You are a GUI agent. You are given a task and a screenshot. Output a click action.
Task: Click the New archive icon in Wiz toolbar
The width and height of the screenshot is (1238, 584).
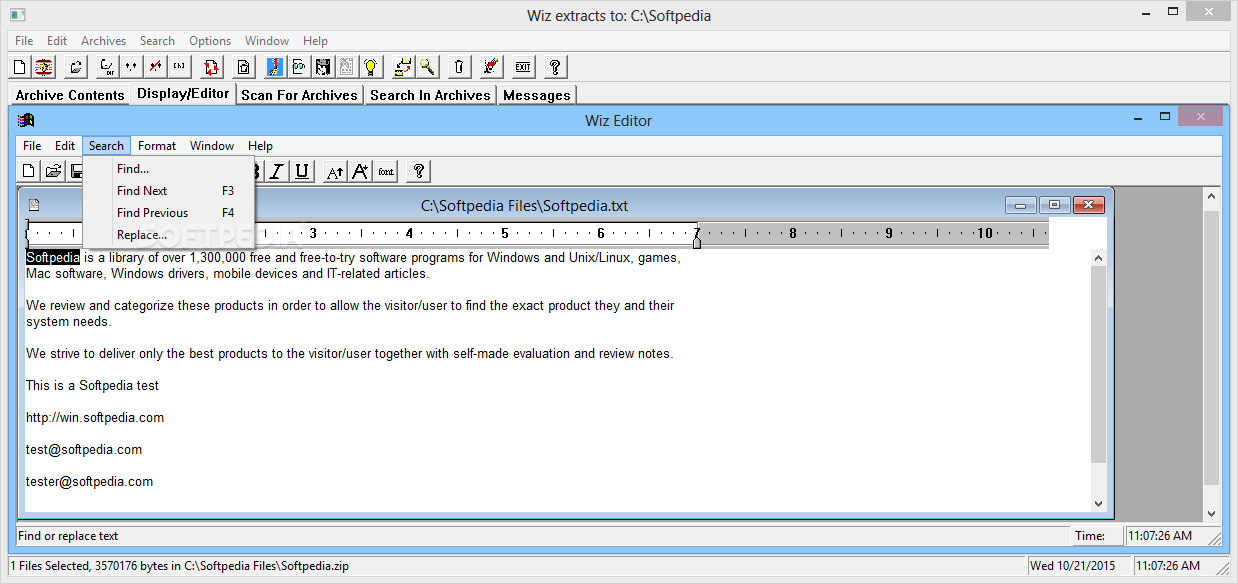pos(19,67)
